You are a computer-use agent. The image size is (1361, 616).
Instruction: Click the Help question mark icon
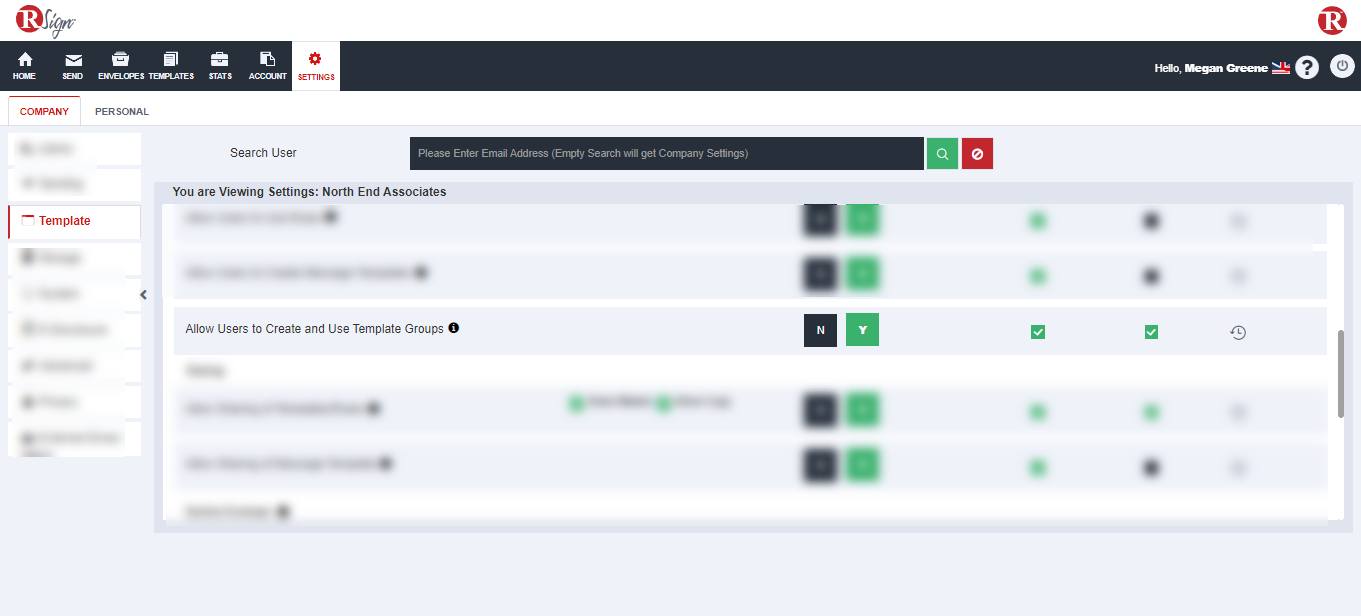[x=1307, y=66]
